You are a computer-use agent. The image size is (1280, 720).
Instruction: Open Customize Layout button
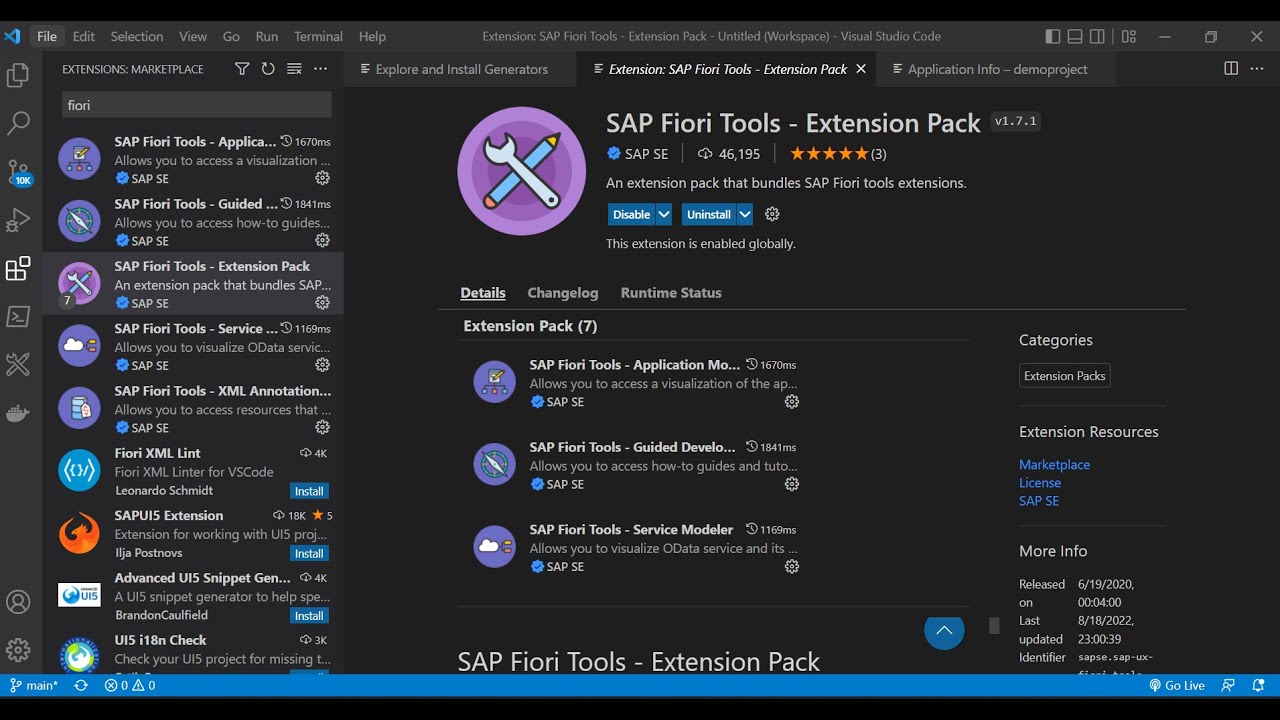pos(1129,36)
